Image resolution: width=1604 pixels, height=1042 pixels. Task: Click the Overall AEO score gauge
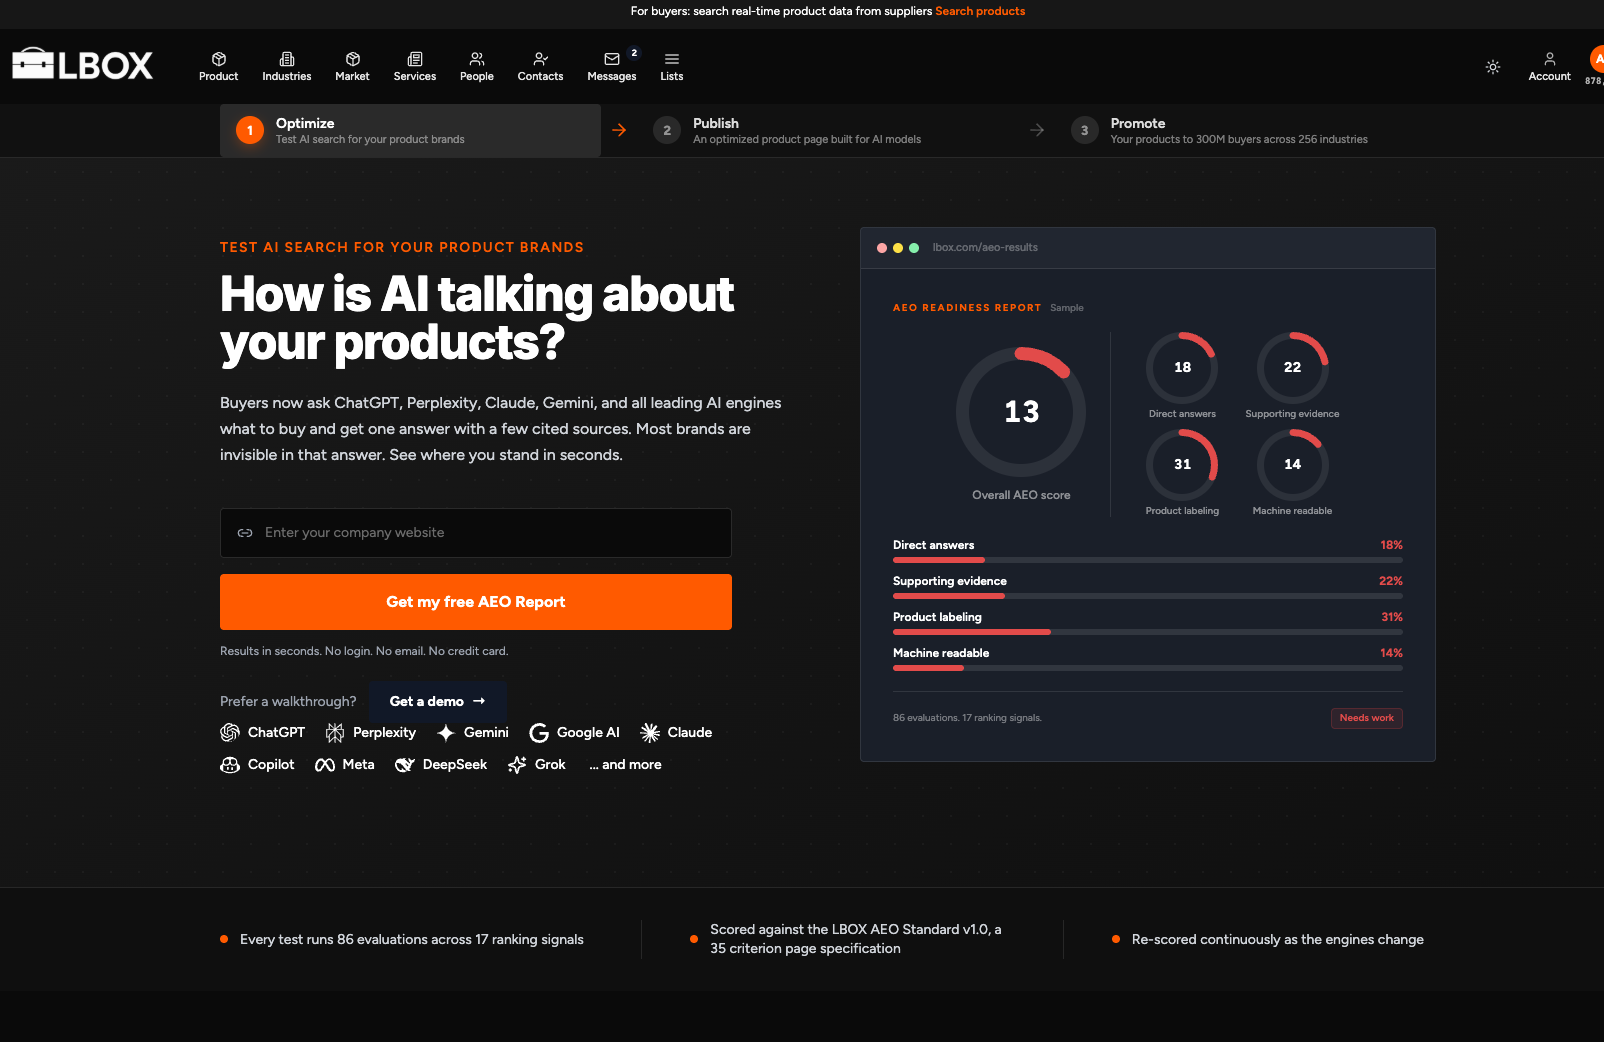(x=1021, y=412)
